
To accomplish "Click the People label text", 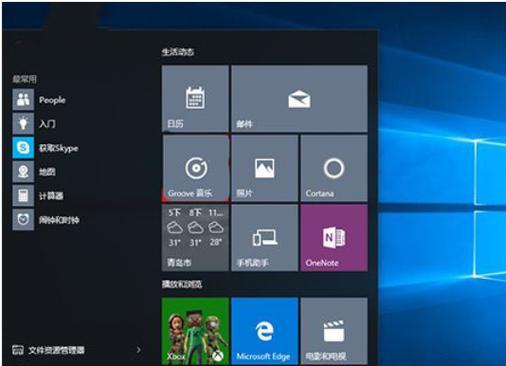I will [x=52, y=100].
